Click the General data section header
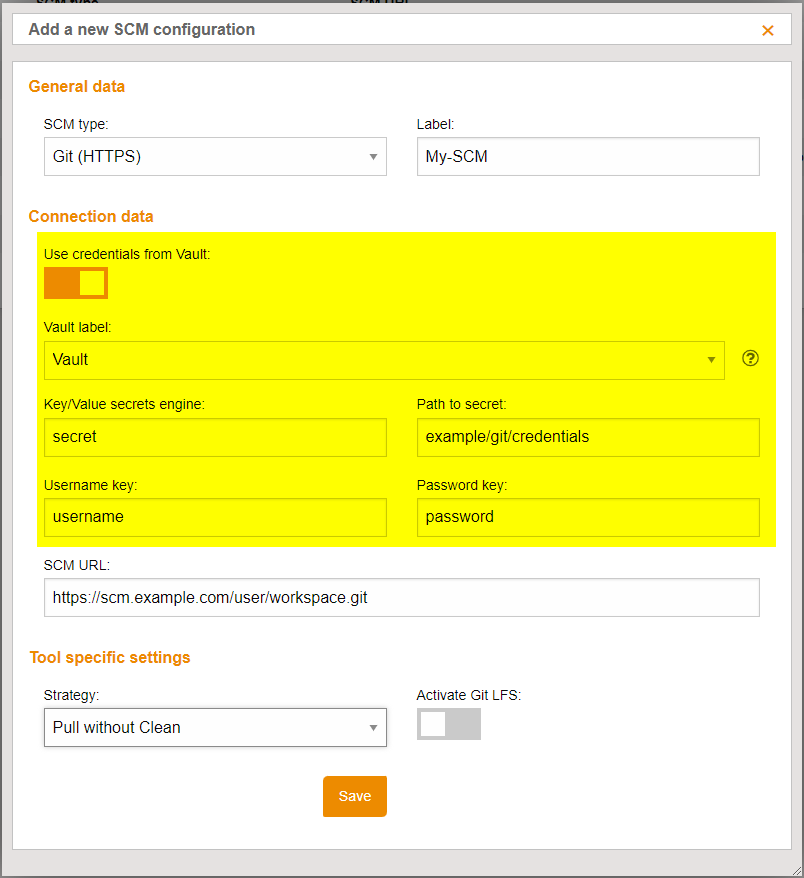The width and height of the screenshot is (804, 878). (x=76, y=87)
